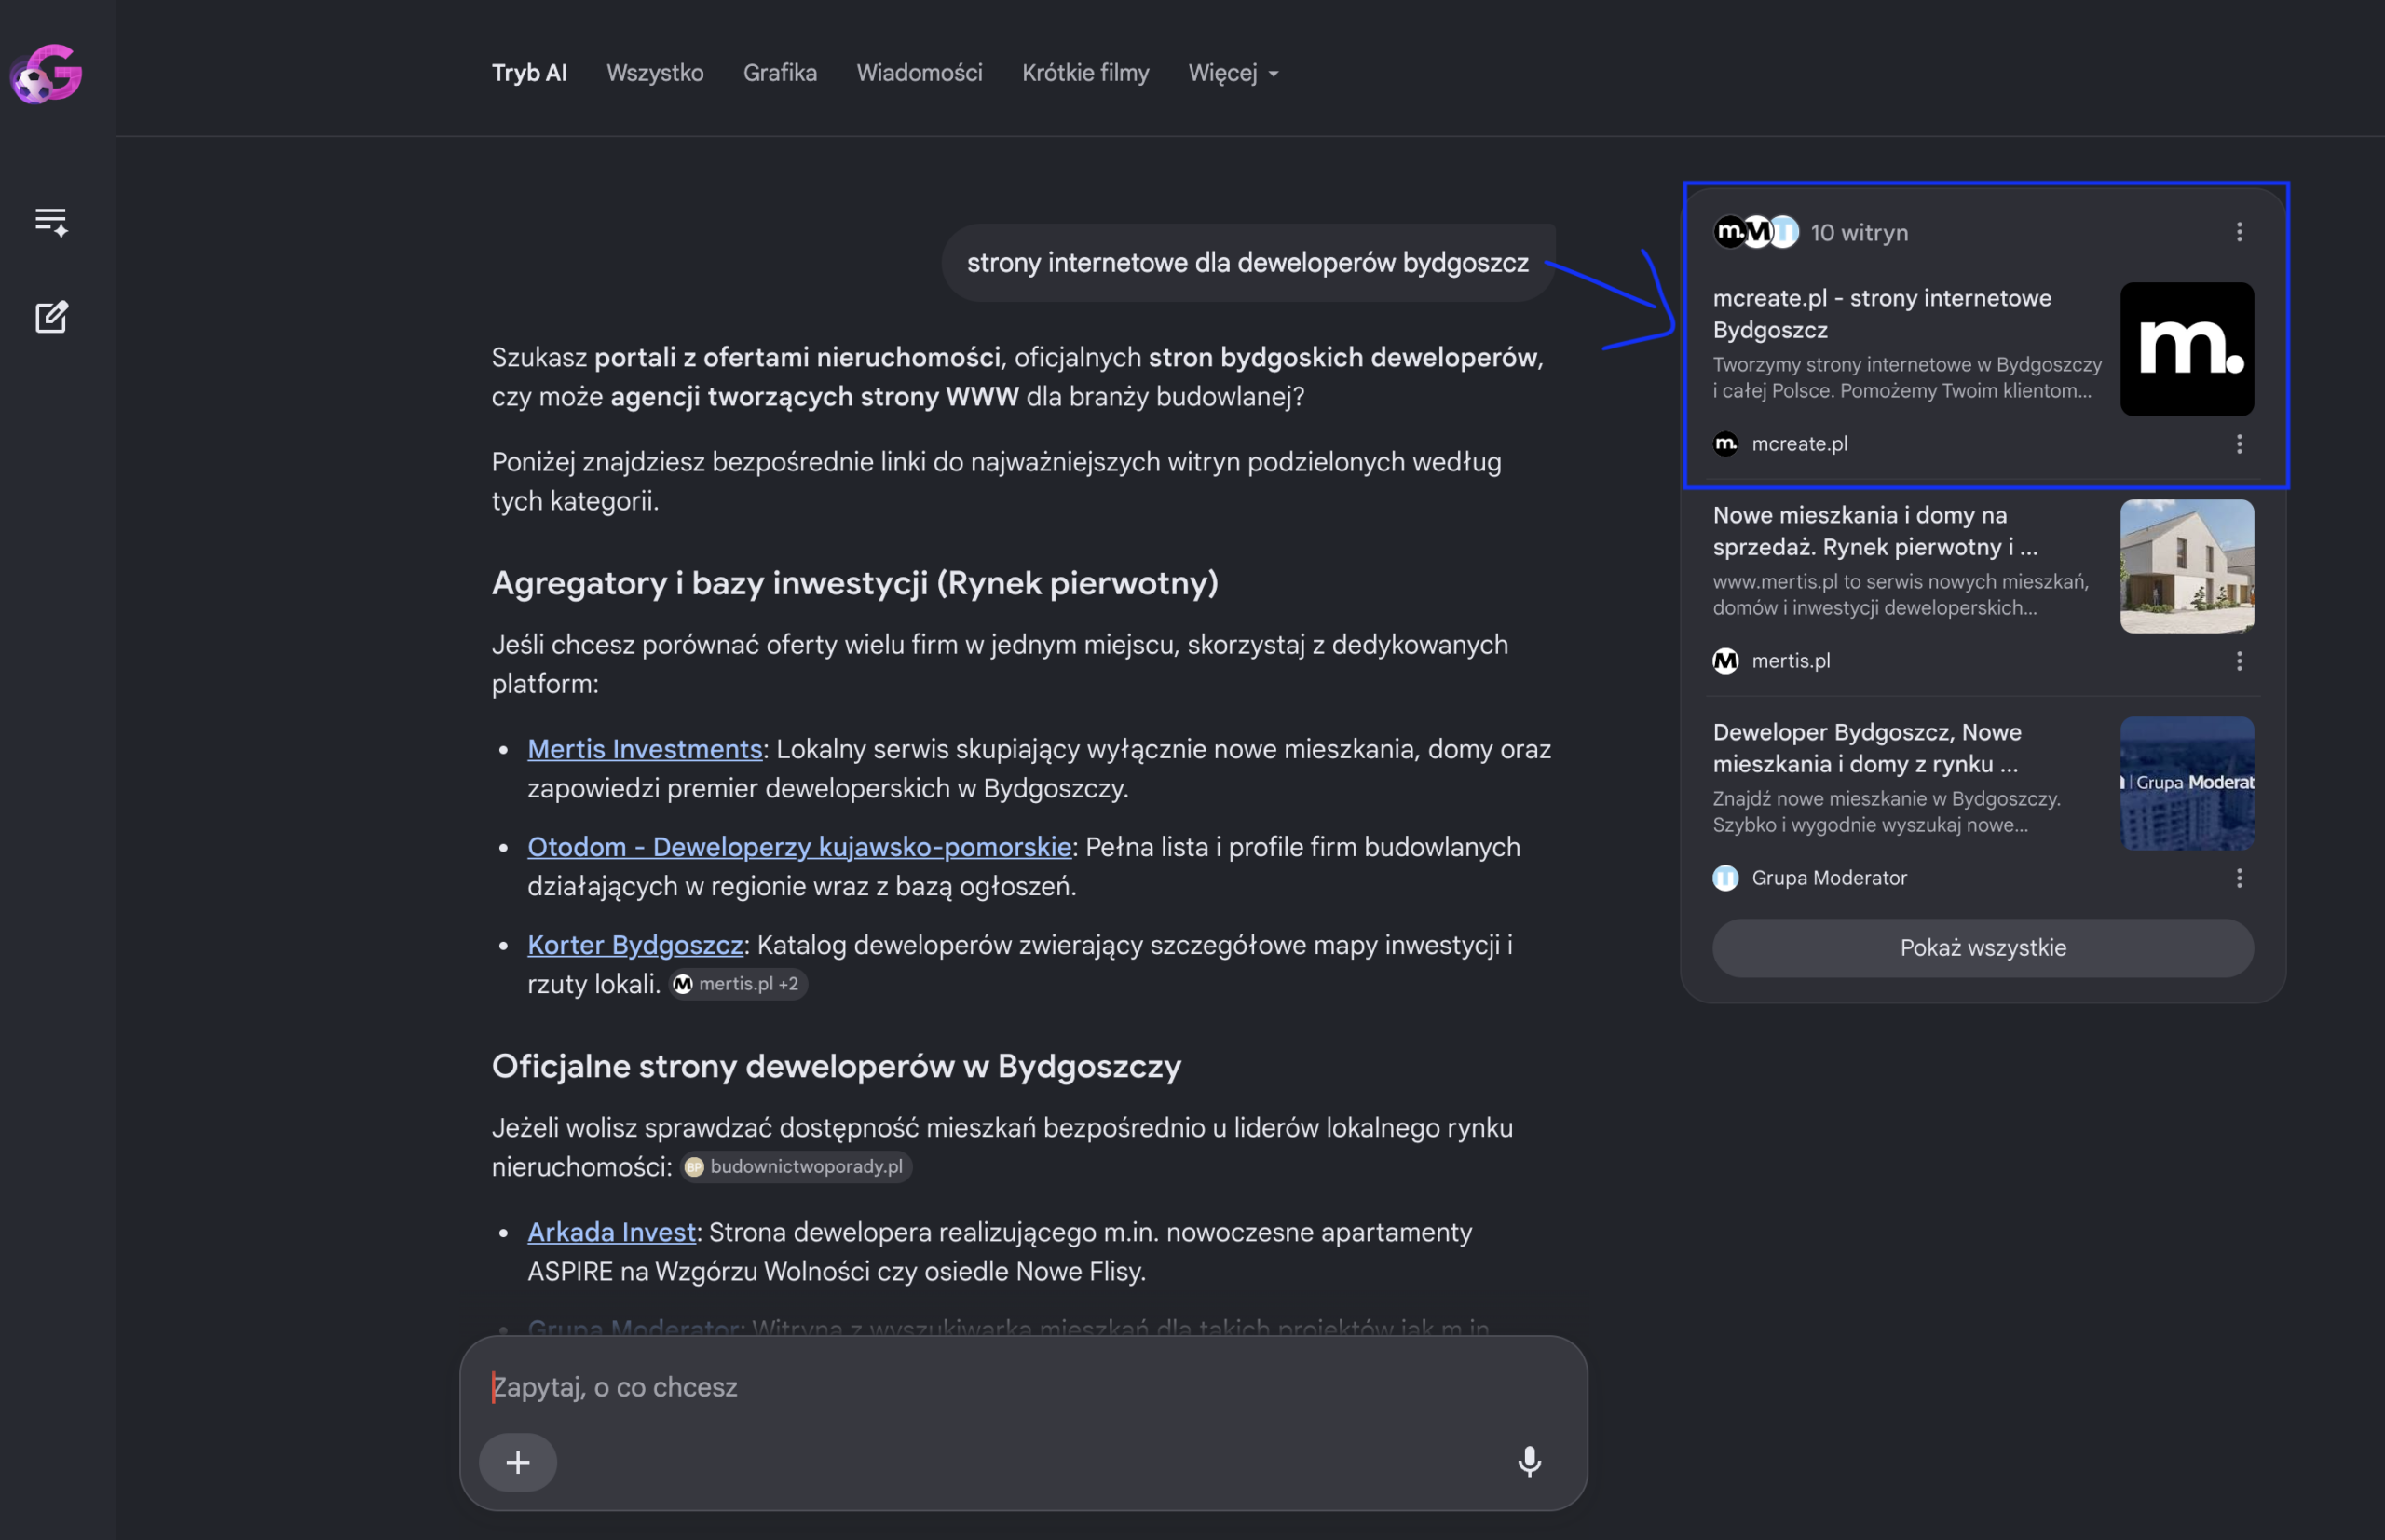Open the AI mode history icon

click(x=51, y=222)
